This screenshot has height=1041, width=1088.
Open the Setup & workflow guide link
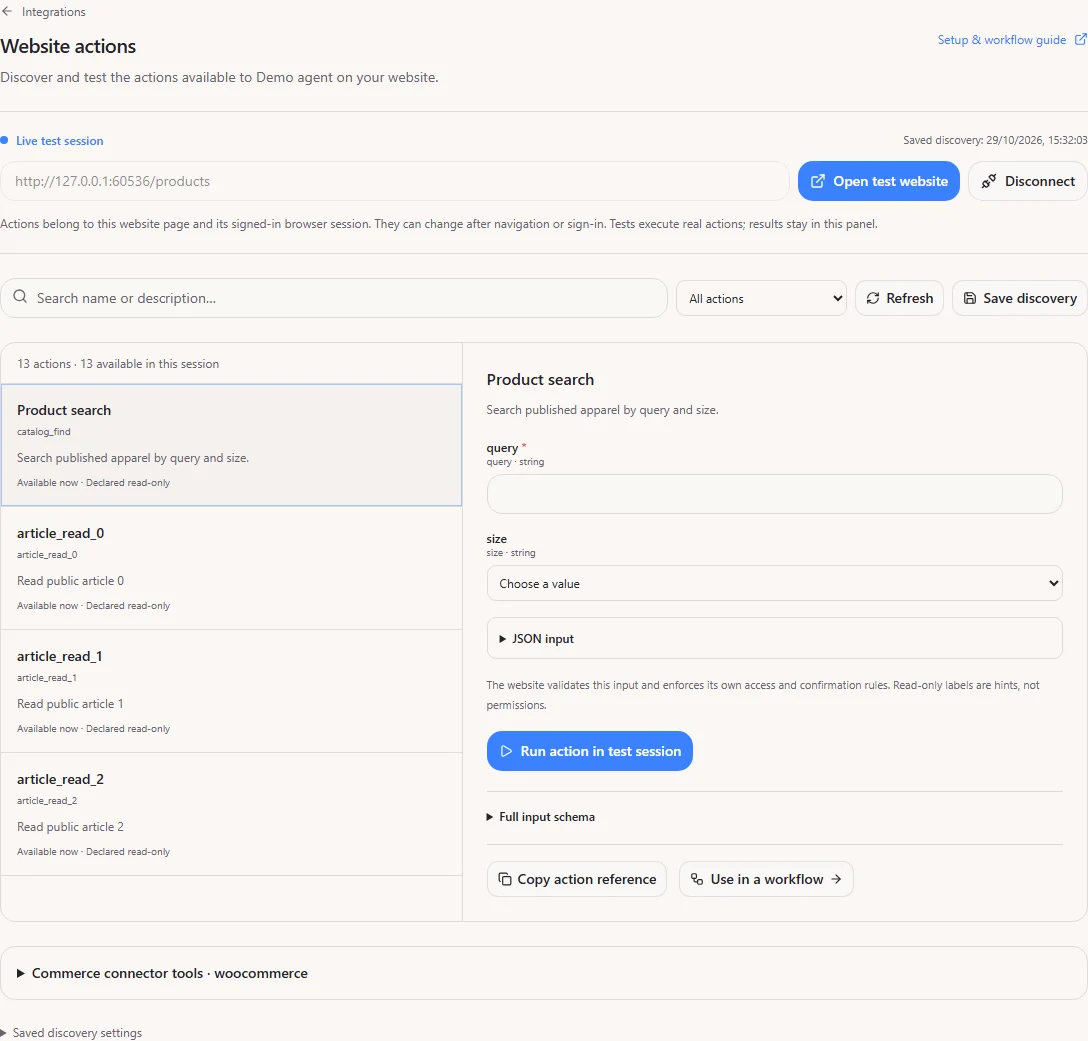coord(1001,40)
